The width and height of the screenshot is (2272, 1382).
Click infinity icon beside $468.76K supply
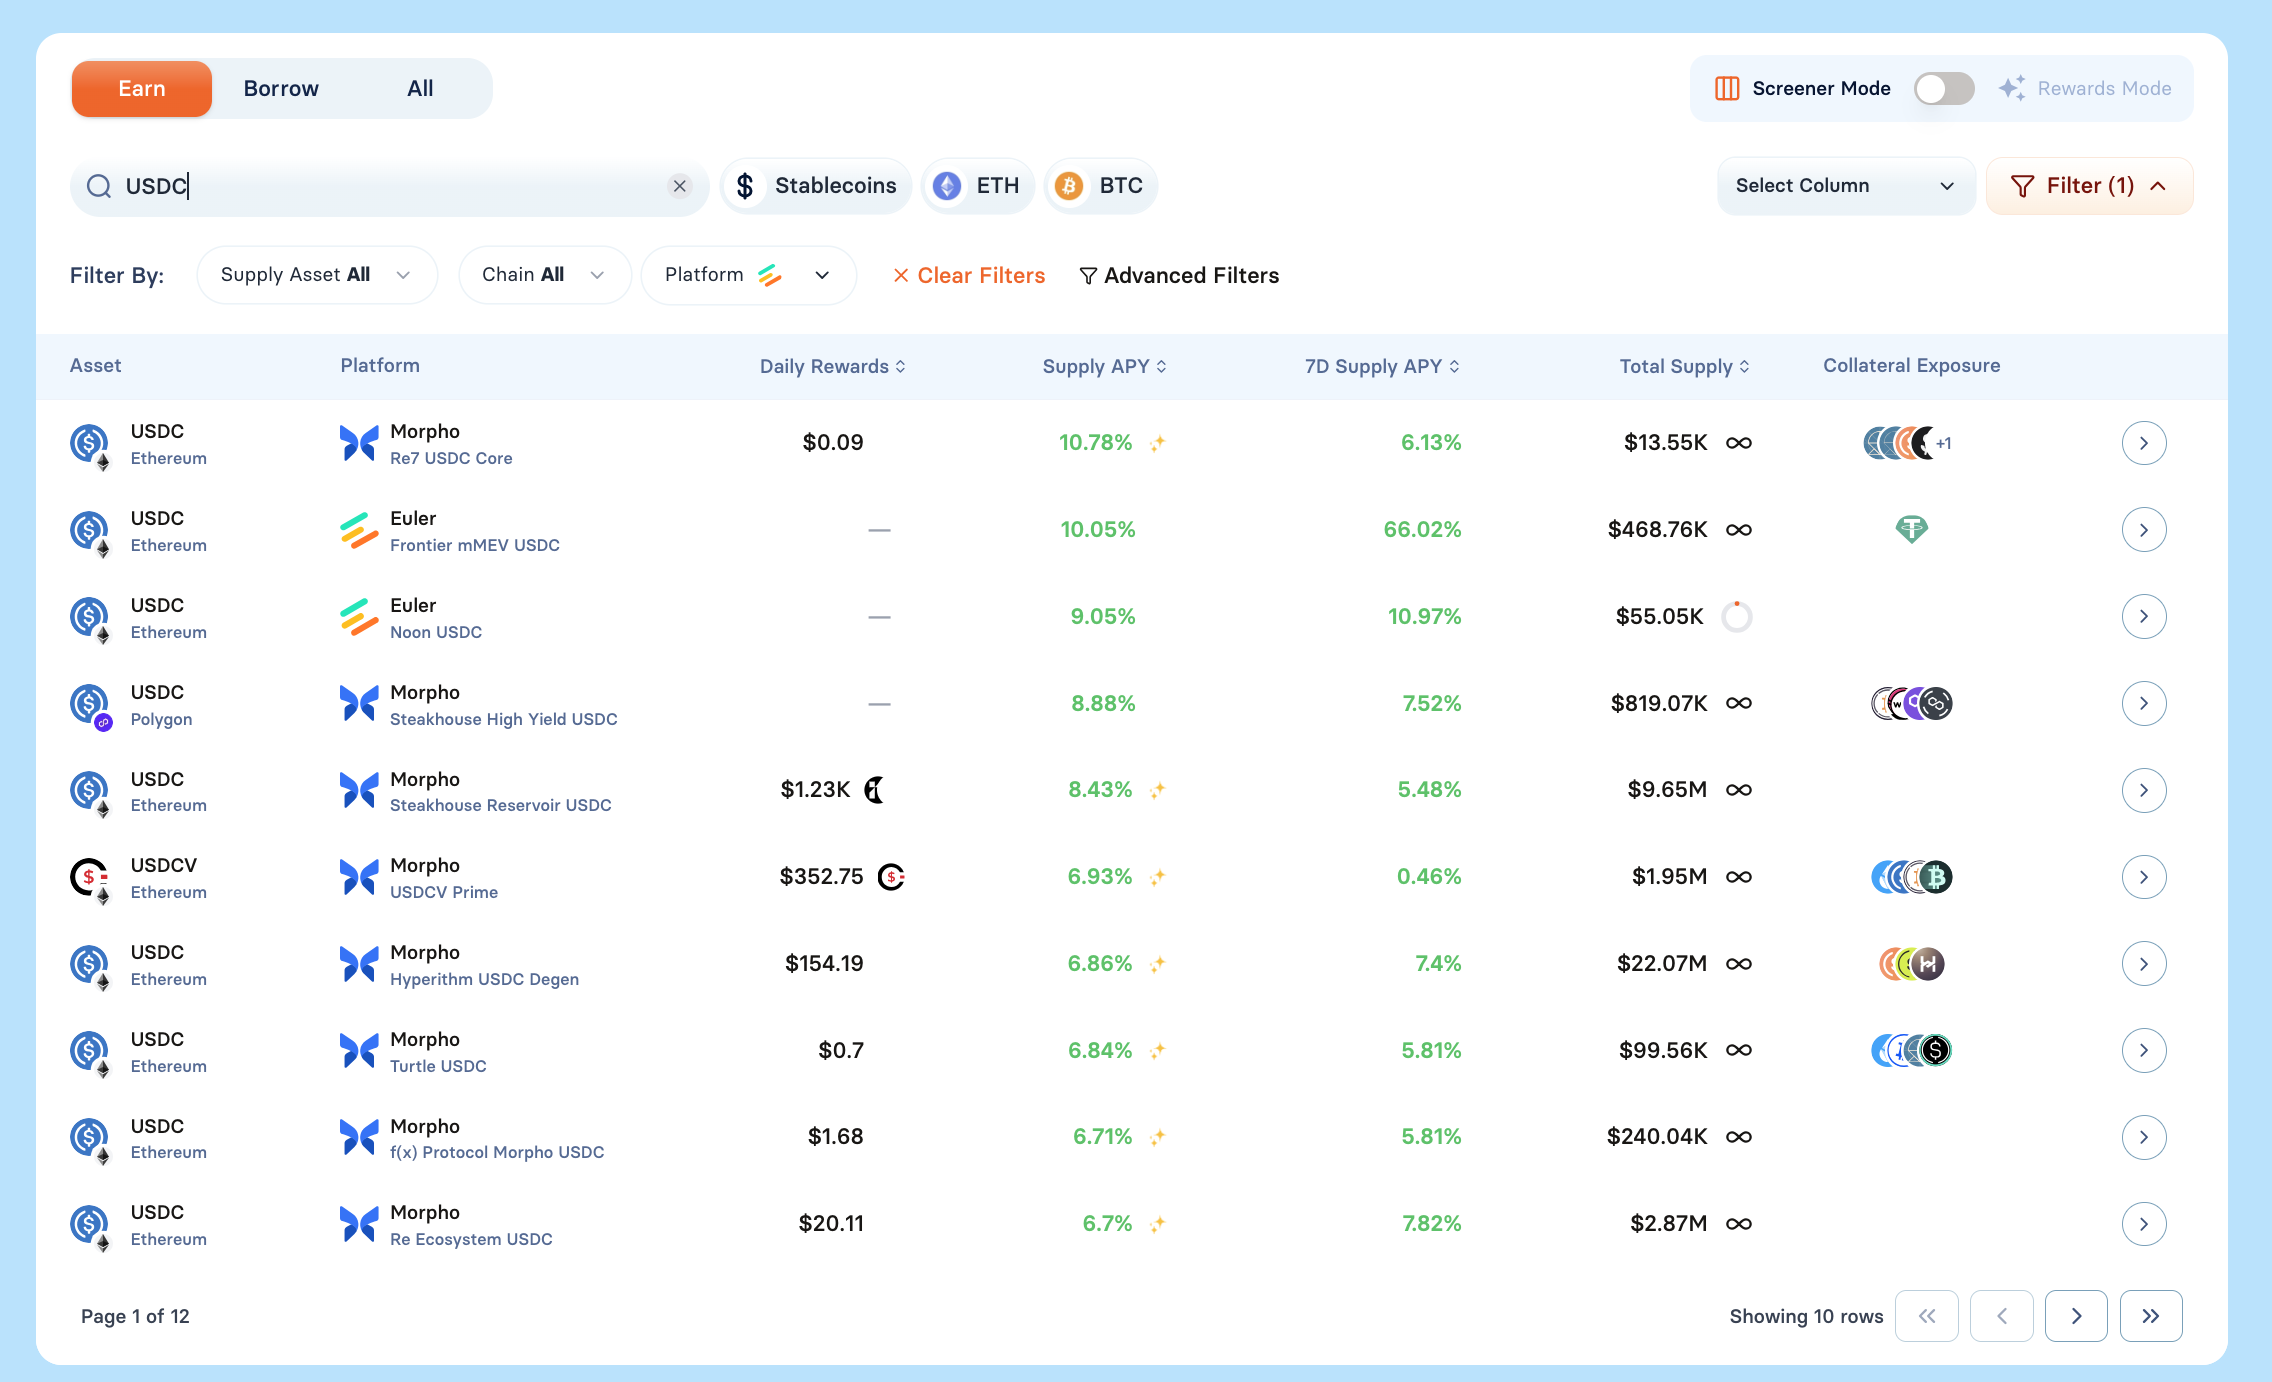[x=1739, y=530]
